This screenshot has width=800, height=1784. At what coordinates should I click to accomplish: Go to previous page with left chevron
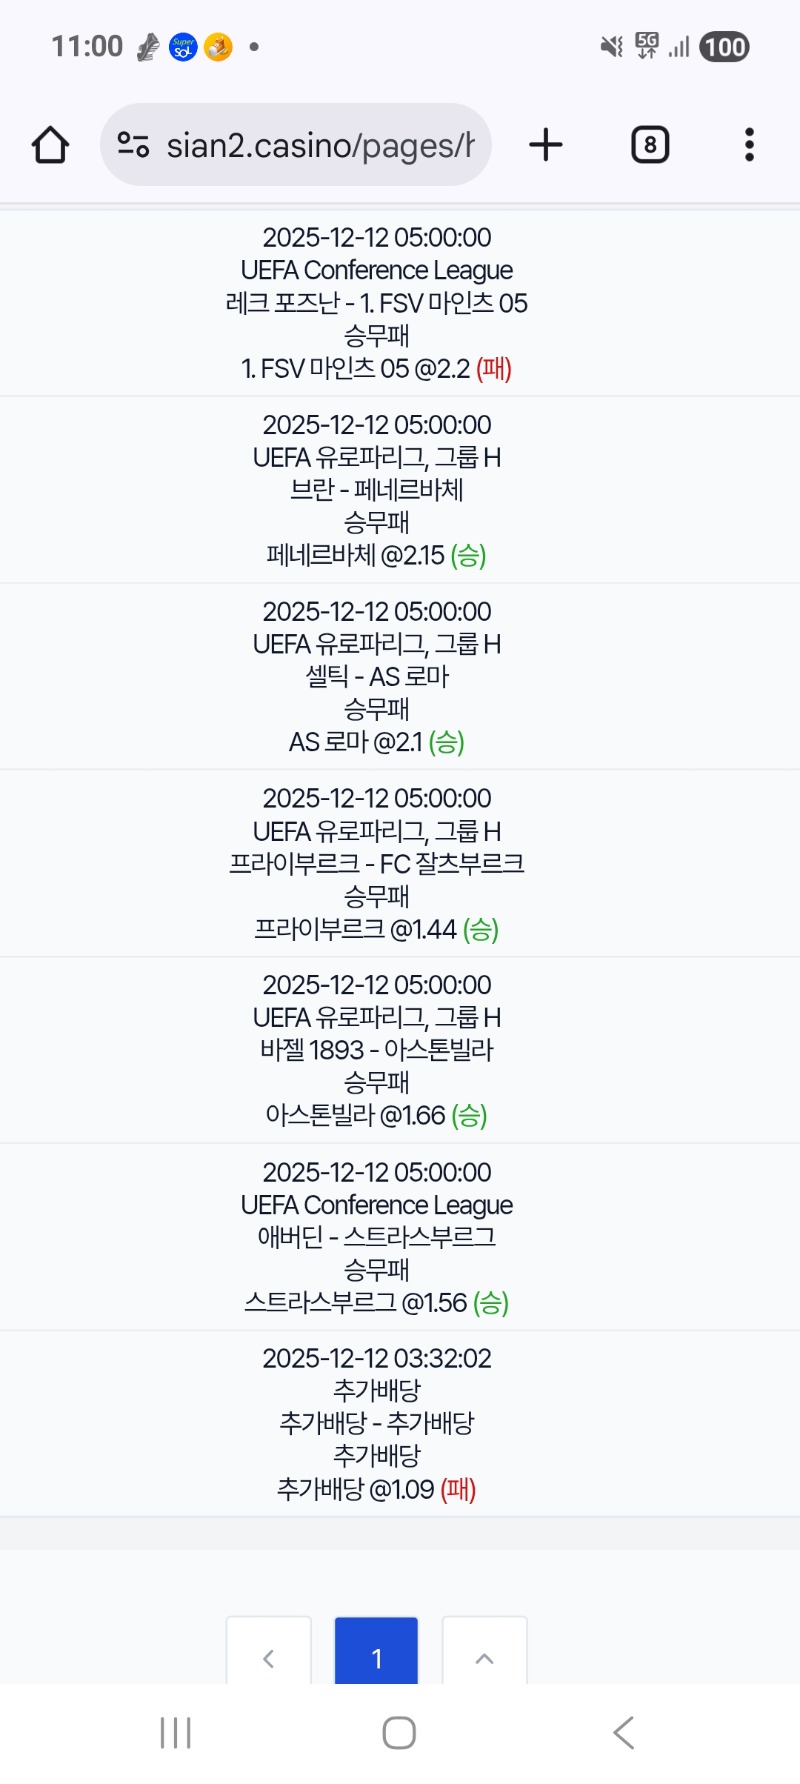pyautogui.click(x=268, y=1658)
